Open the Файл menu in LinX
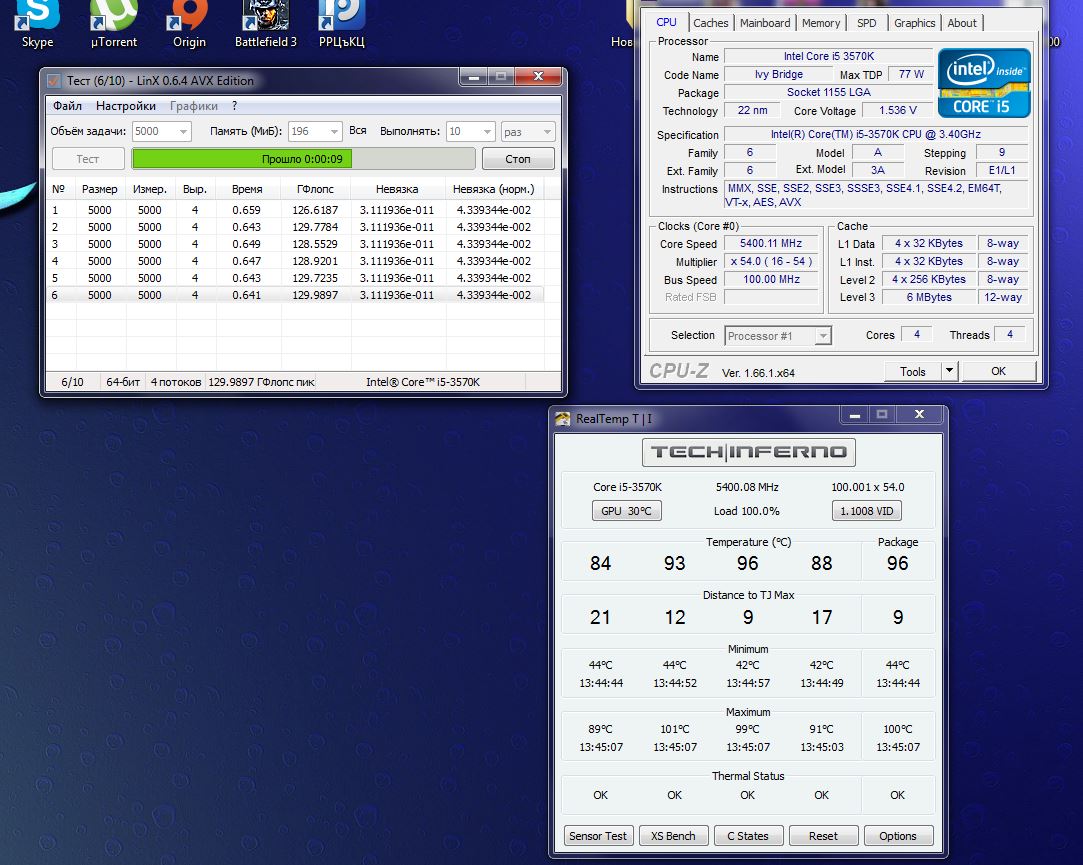Viewport: 1083px width, 865px height. click(67, 106)
